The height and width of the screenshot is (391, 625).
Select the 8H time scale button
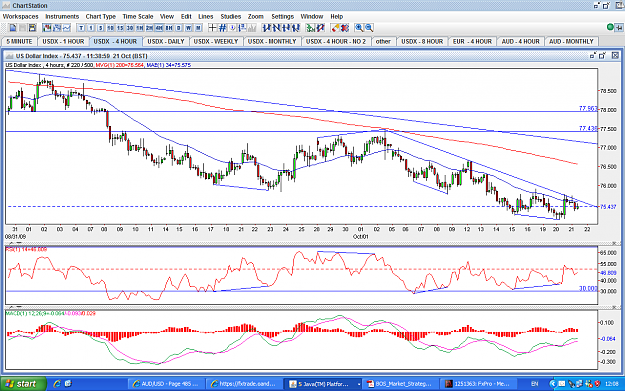169,28
